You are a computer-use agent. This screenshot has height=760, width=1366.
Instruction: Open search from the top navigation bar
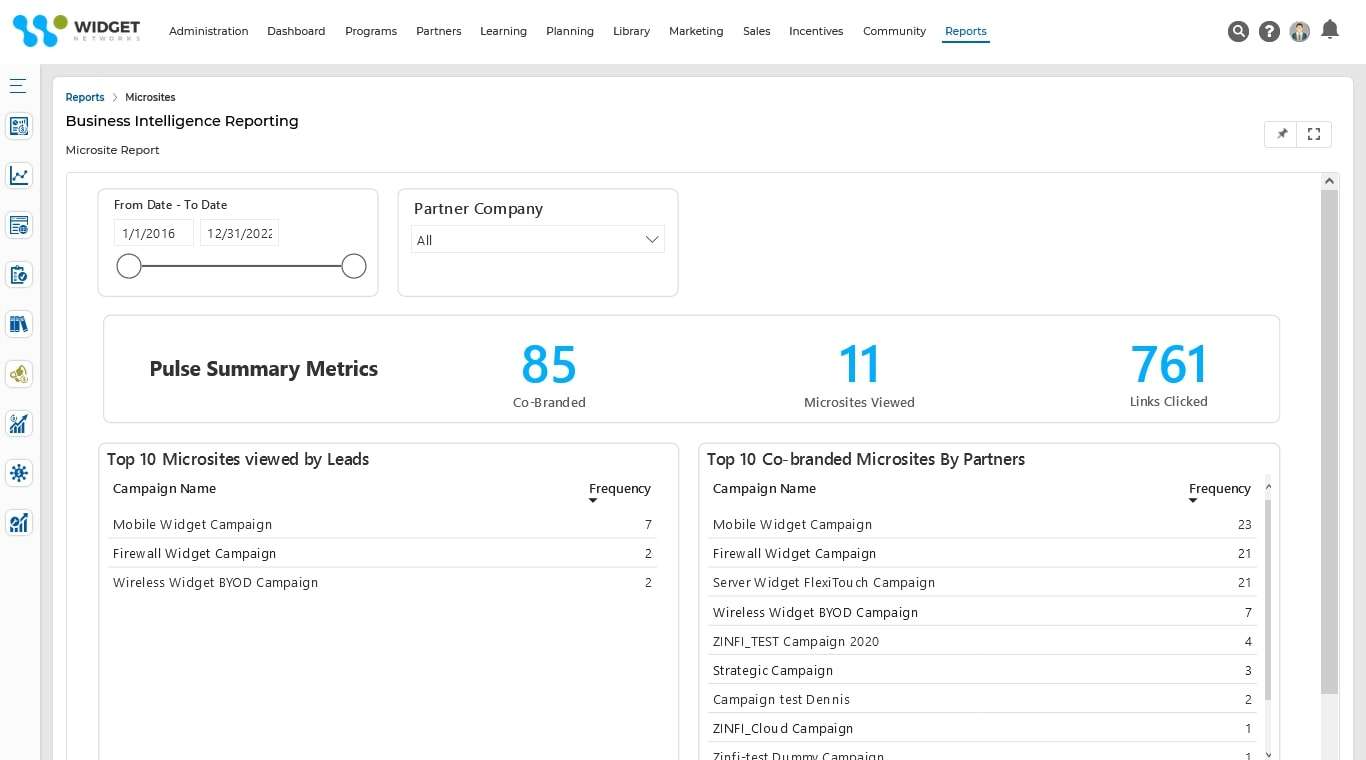click(x=1238, y=31)
